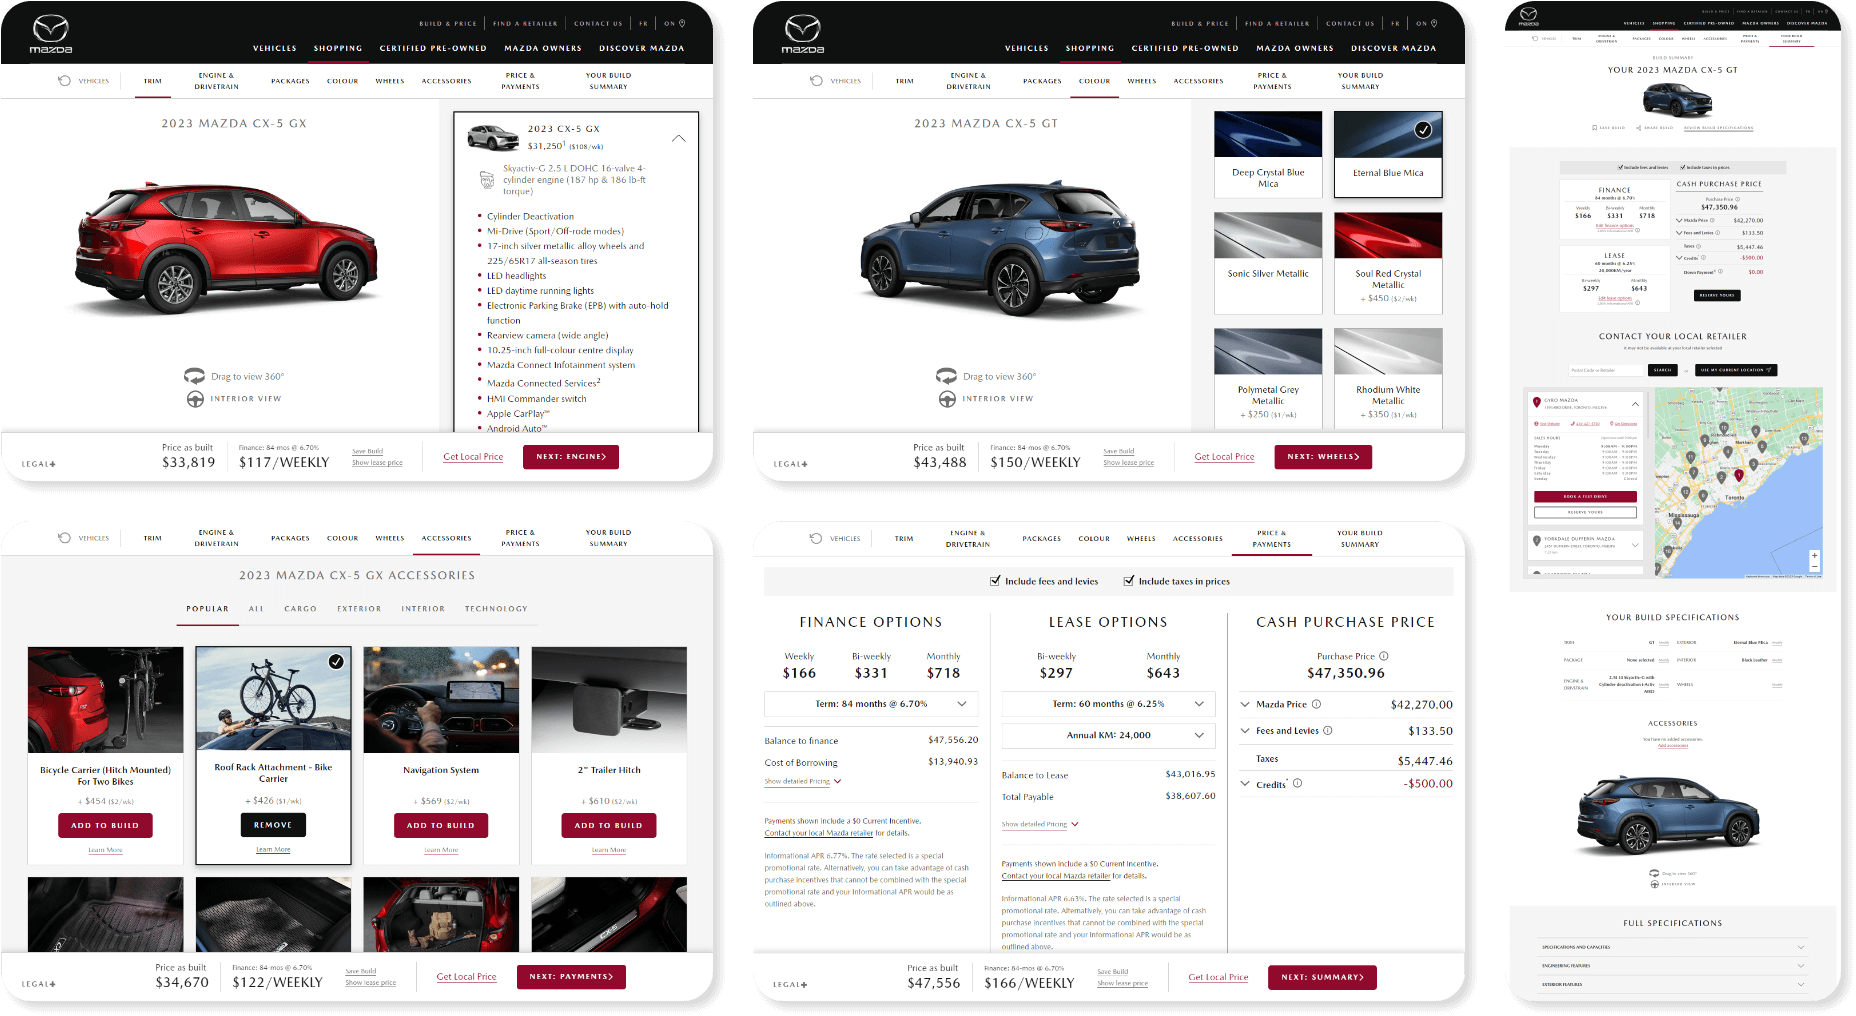The width and height of the screenshot is (1856, 1016).
Task: Click the NEXT: ENGINE button
Action: click(x=571, y=457)
